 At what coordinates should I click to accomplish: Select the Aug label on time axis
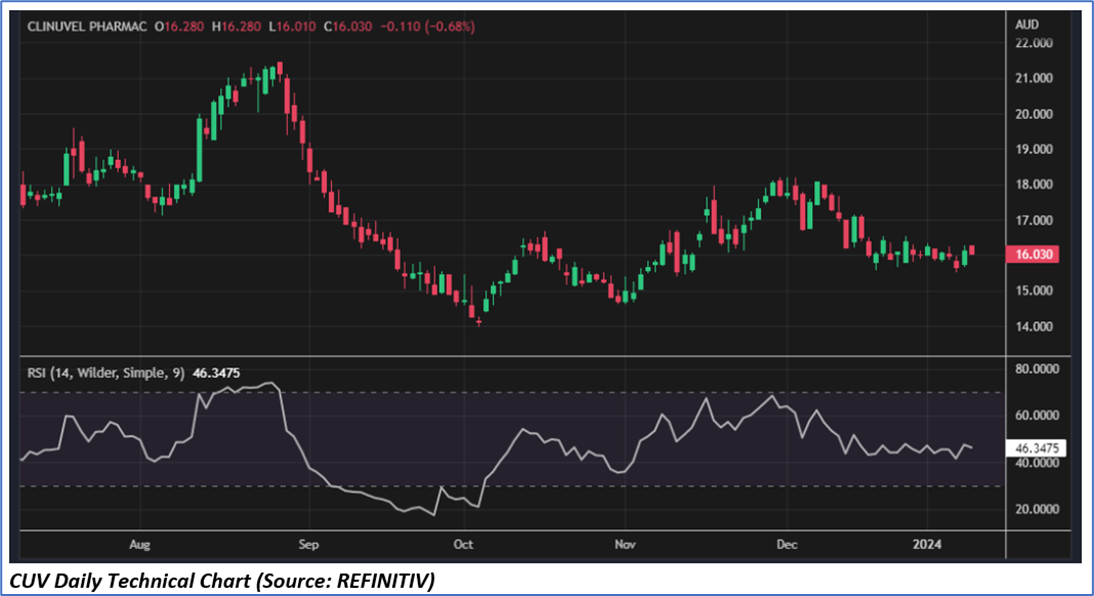point(141,546)
